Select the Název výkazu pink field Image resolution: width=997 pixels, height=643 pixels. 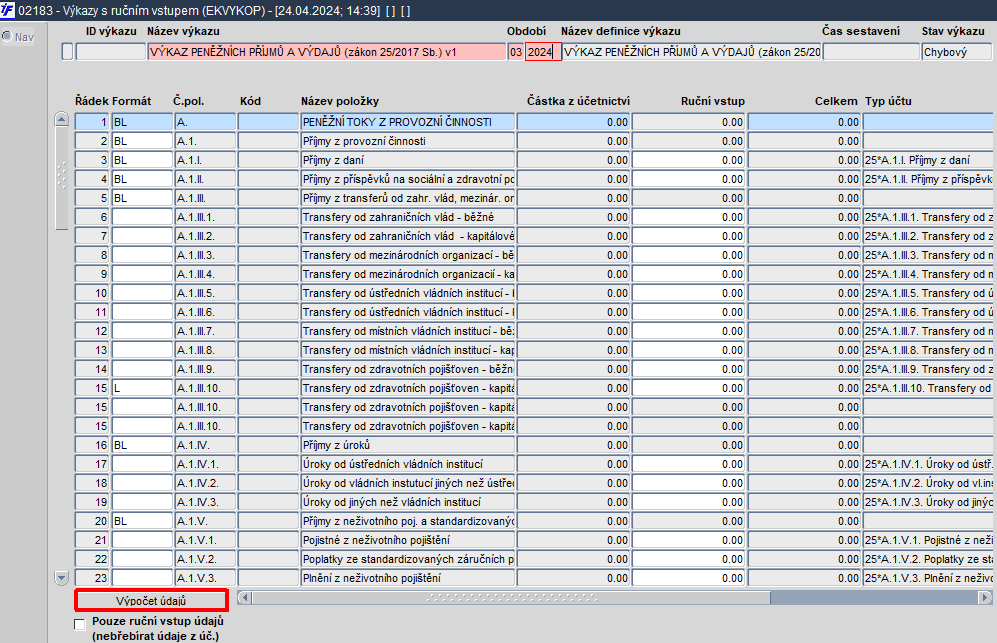click(x=327, y=52)
